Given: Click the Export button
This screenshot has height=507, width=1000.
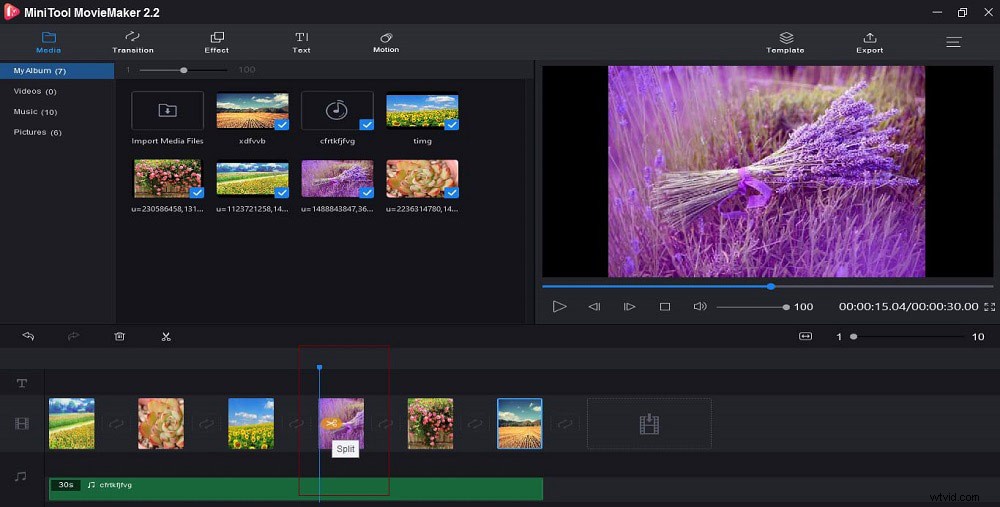Looking at the screenshot, I should 869,42.
